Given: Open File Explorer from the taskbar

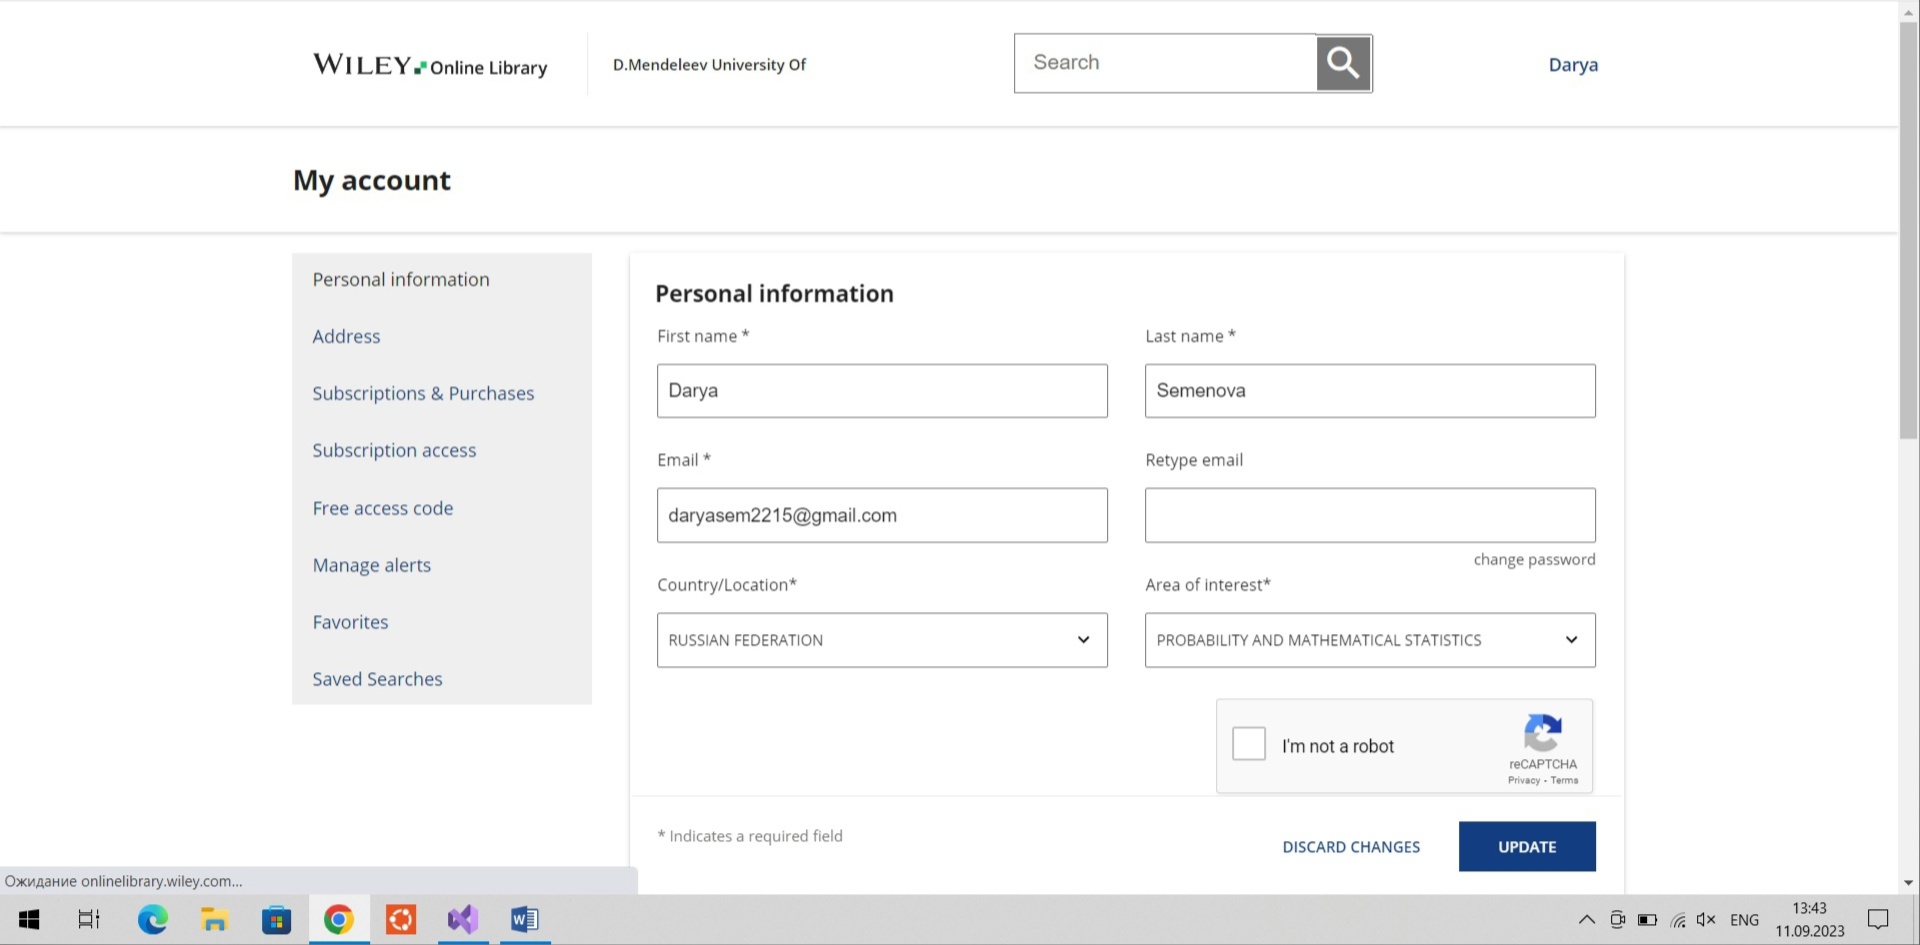Looking at the screenshot, I should (215, 919).
